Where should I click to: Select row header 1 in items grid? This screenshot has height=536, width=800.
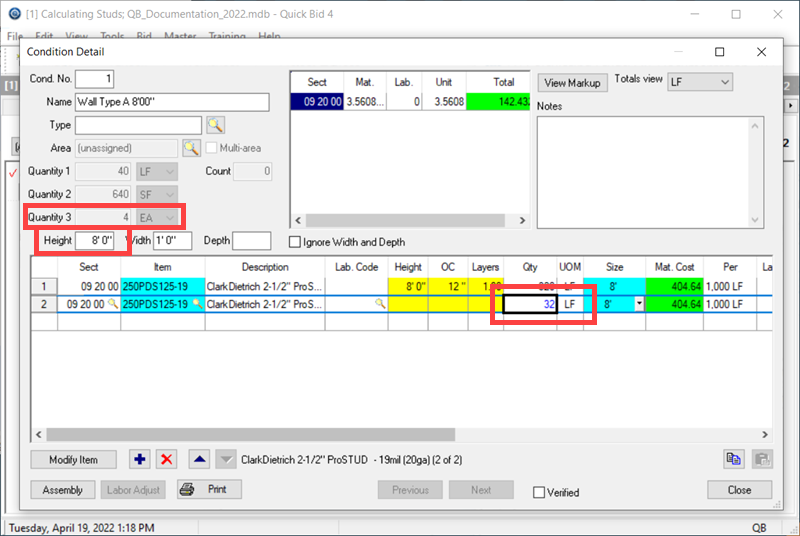pos(44,286)
